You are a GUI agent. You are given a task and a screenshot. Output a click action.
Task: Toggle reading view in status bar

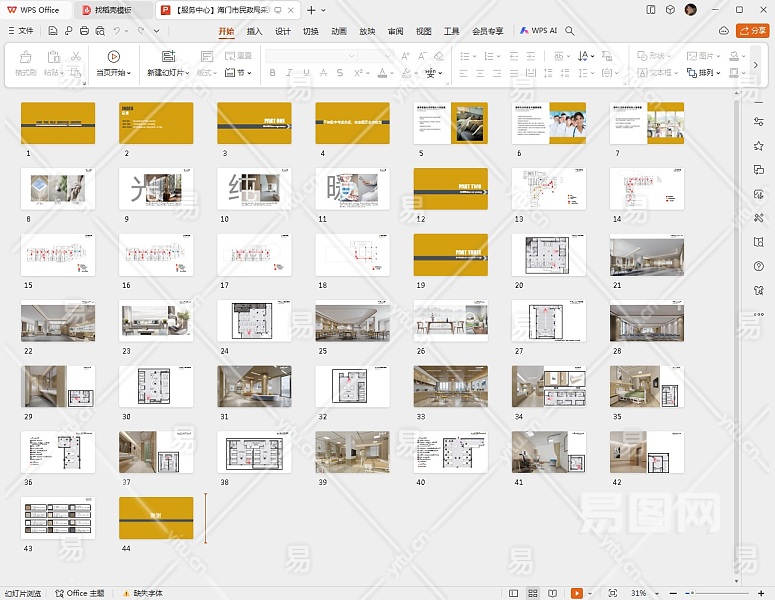pyautogui.click(x=552, y=593)
